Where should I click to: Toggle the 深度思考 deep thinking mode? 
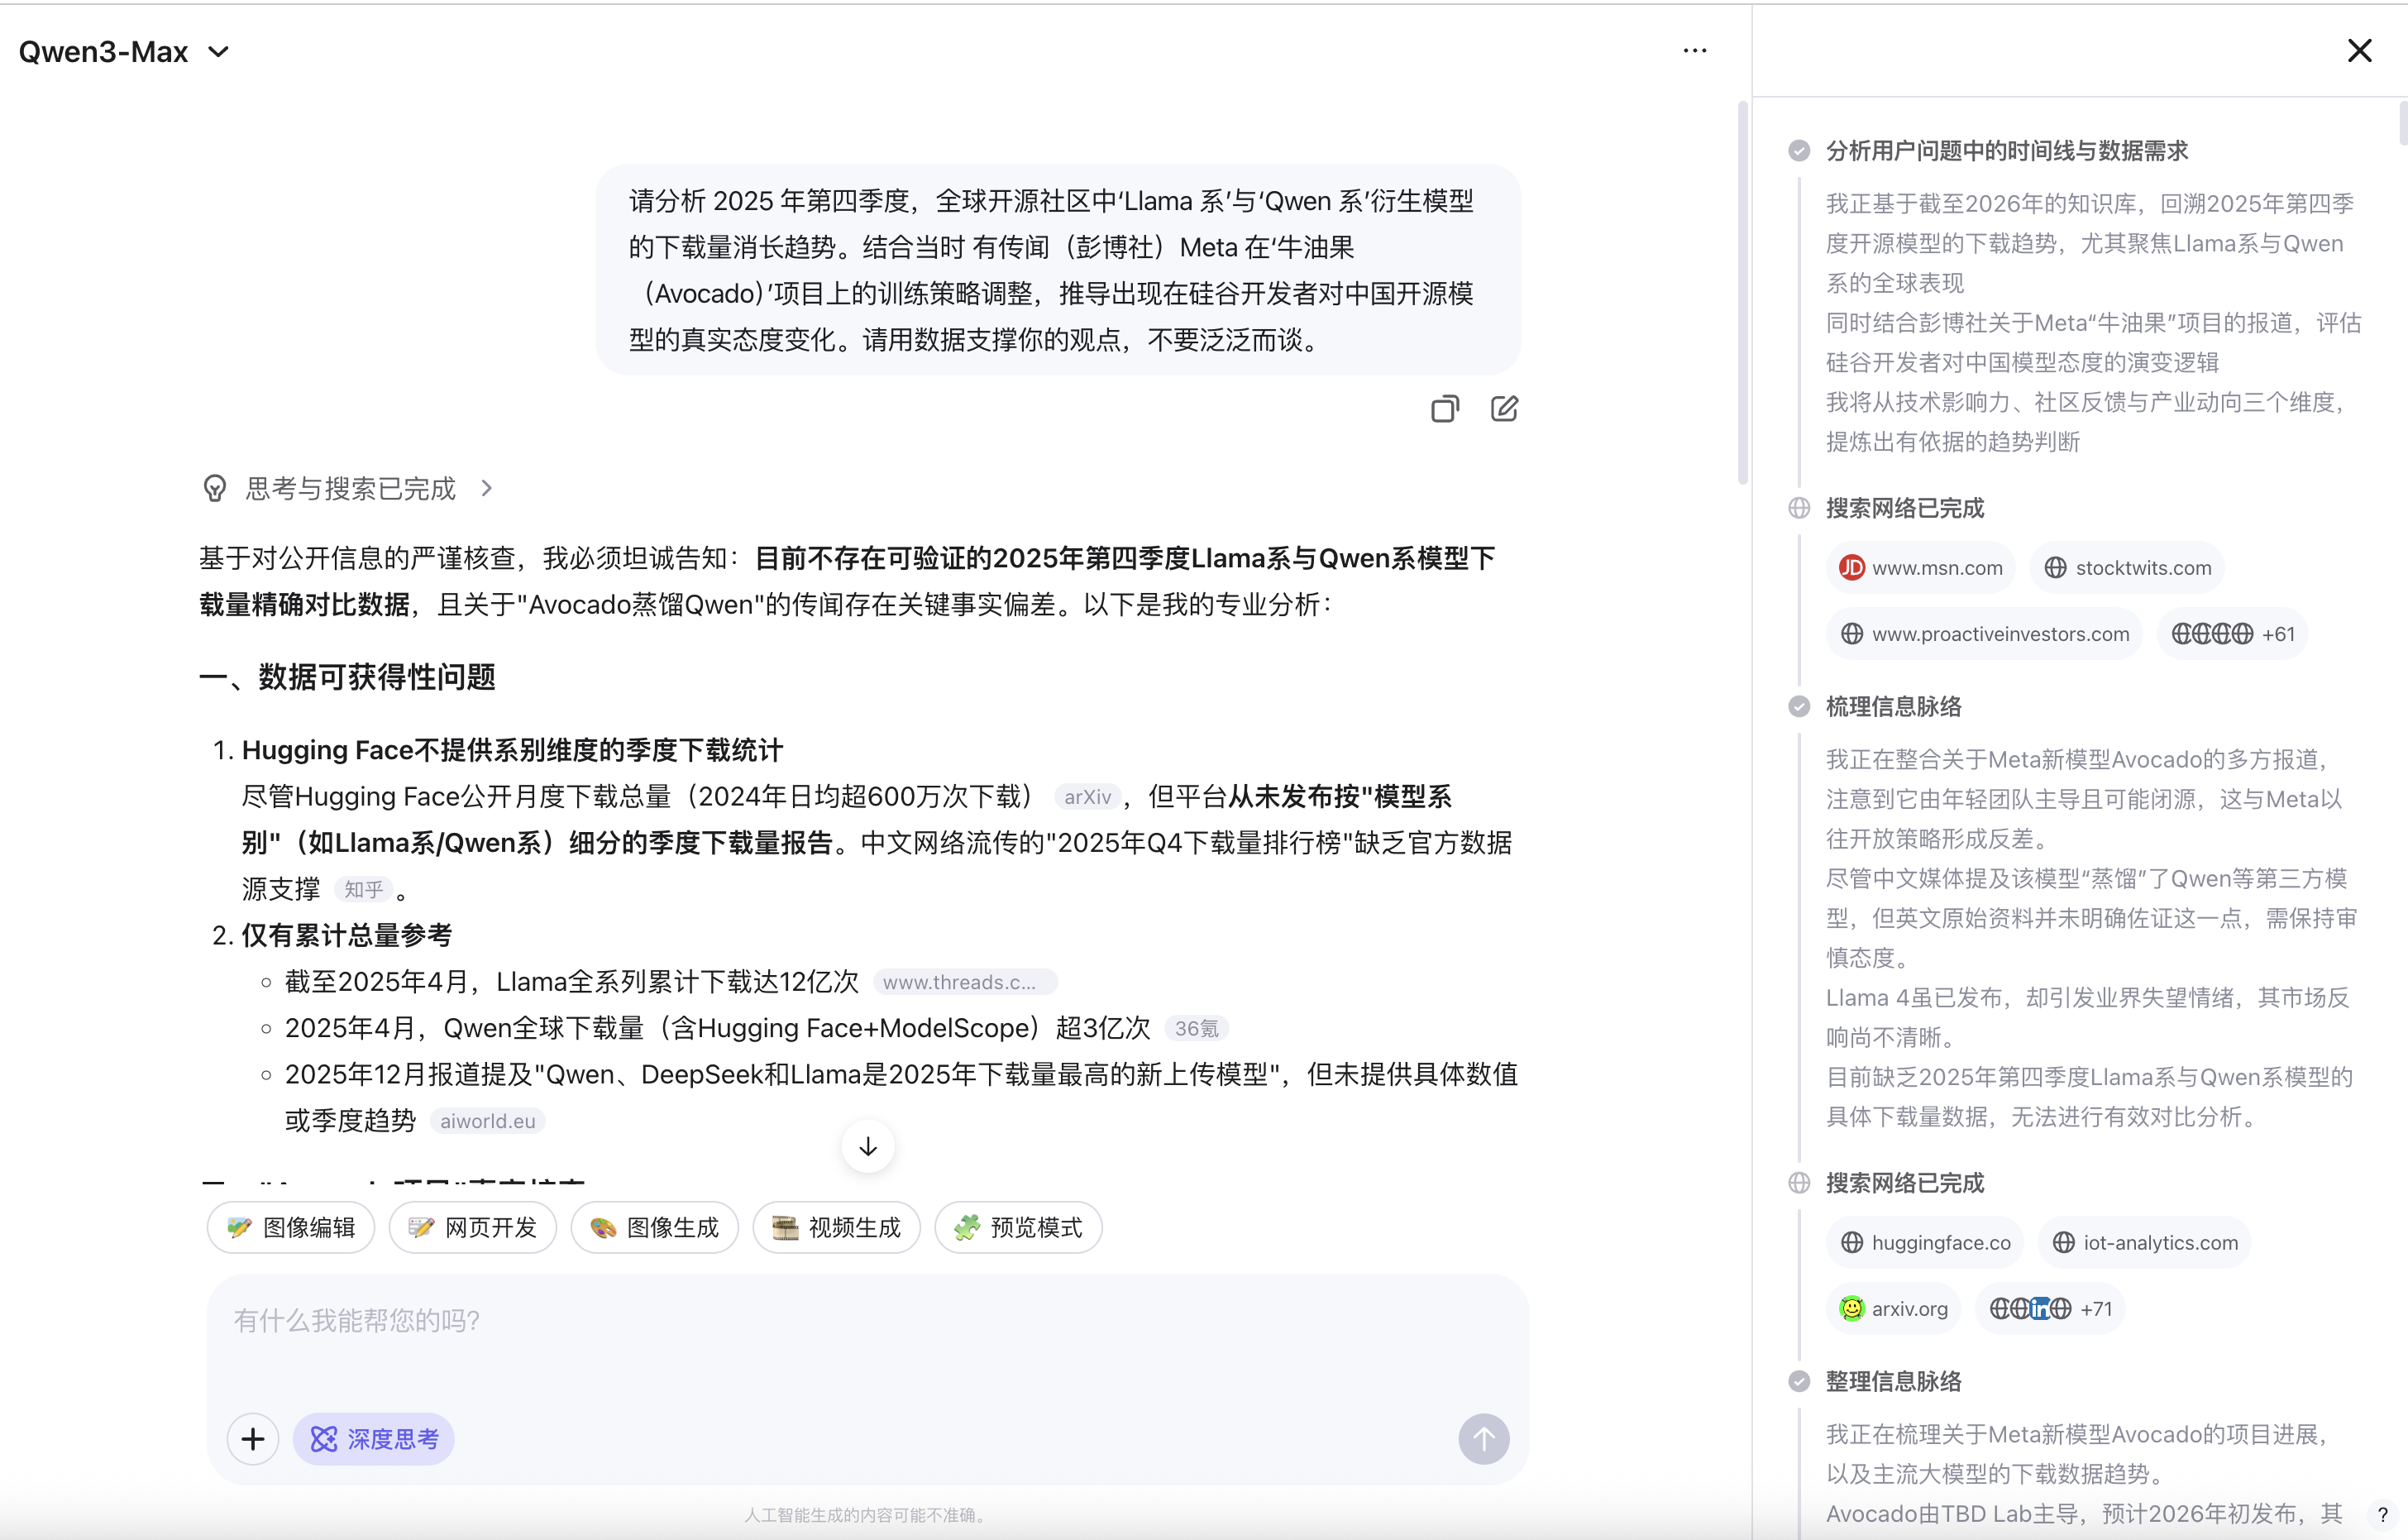click(374, 1439)
